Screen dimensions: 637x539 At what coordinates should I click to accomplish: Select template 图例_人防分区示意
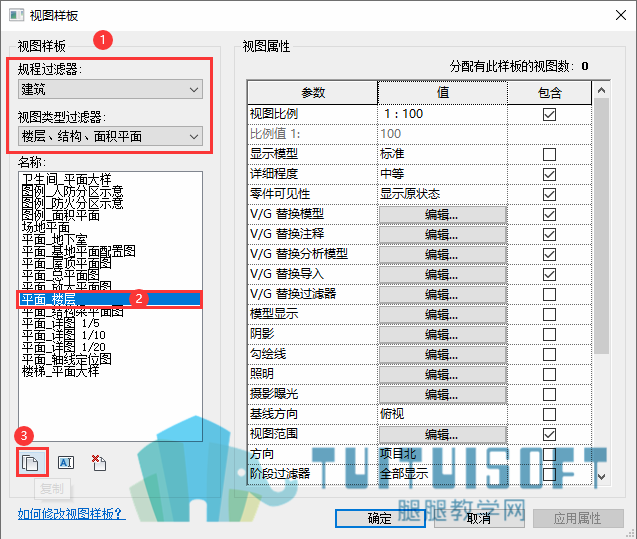(x=72, y=191)
